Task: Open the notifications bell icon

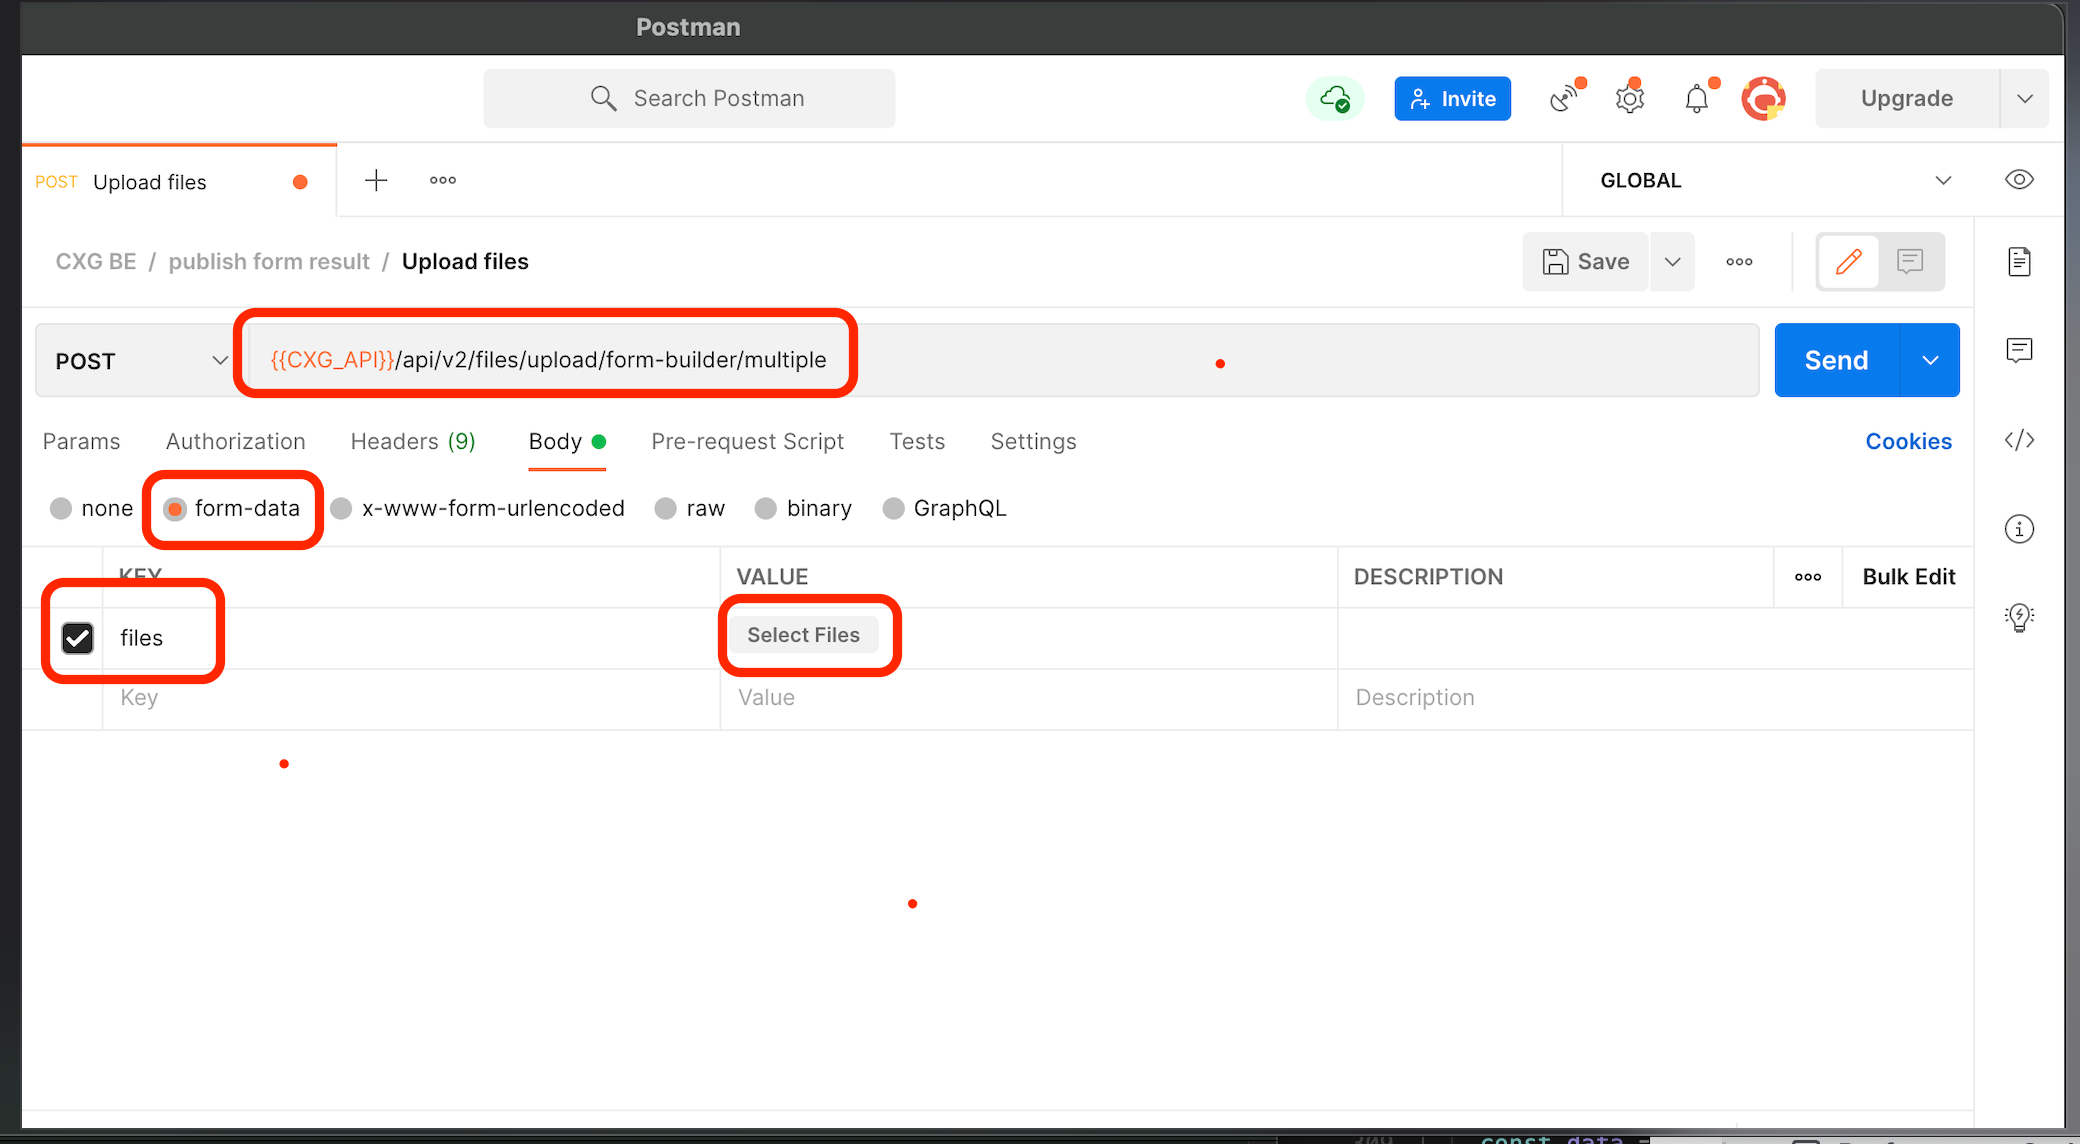Action: point(1697,99)
